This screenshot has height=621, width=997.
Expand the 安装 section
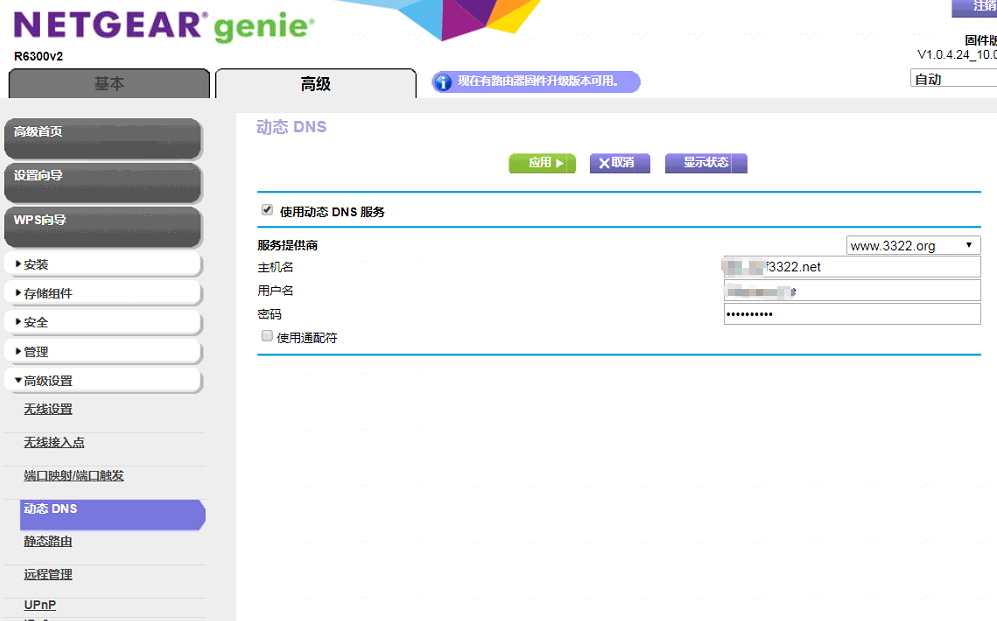103,264
